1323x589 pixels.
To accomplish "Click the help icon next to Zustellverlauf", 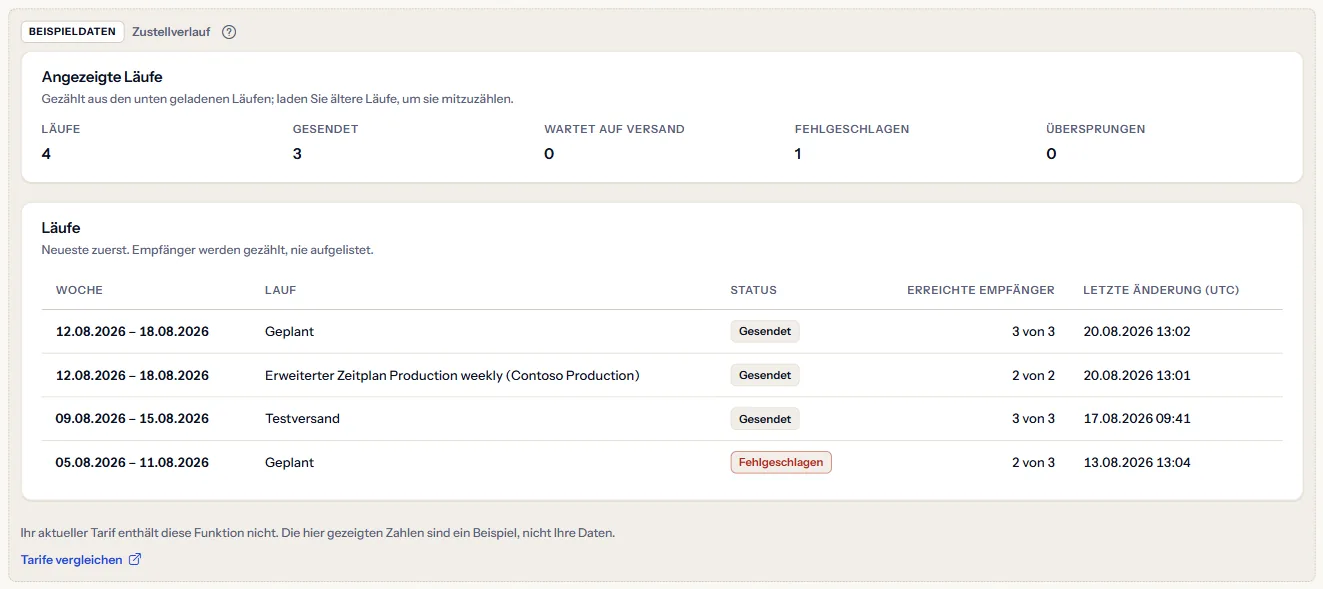I will 229,32.
